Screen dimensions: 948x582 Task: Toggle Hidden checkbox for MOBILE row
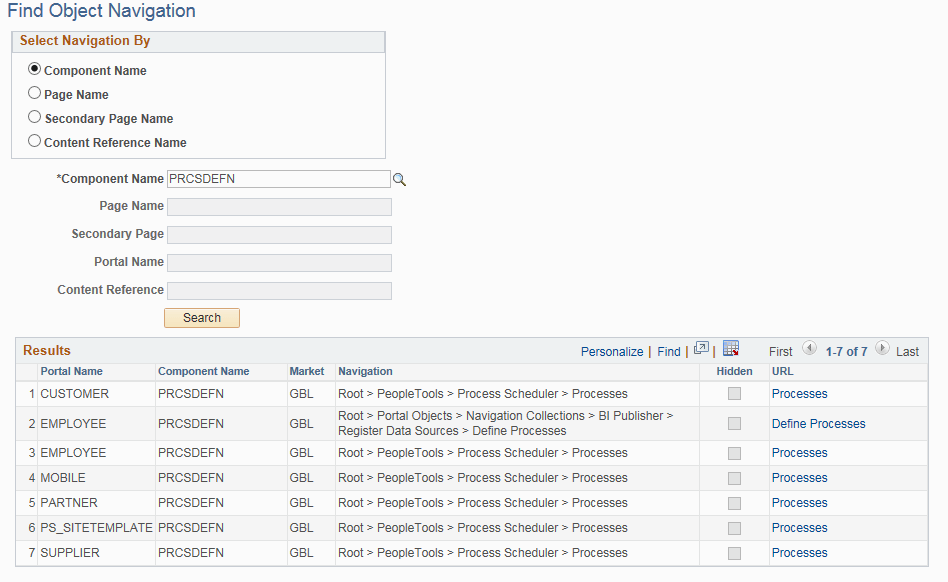click(734, 478)
